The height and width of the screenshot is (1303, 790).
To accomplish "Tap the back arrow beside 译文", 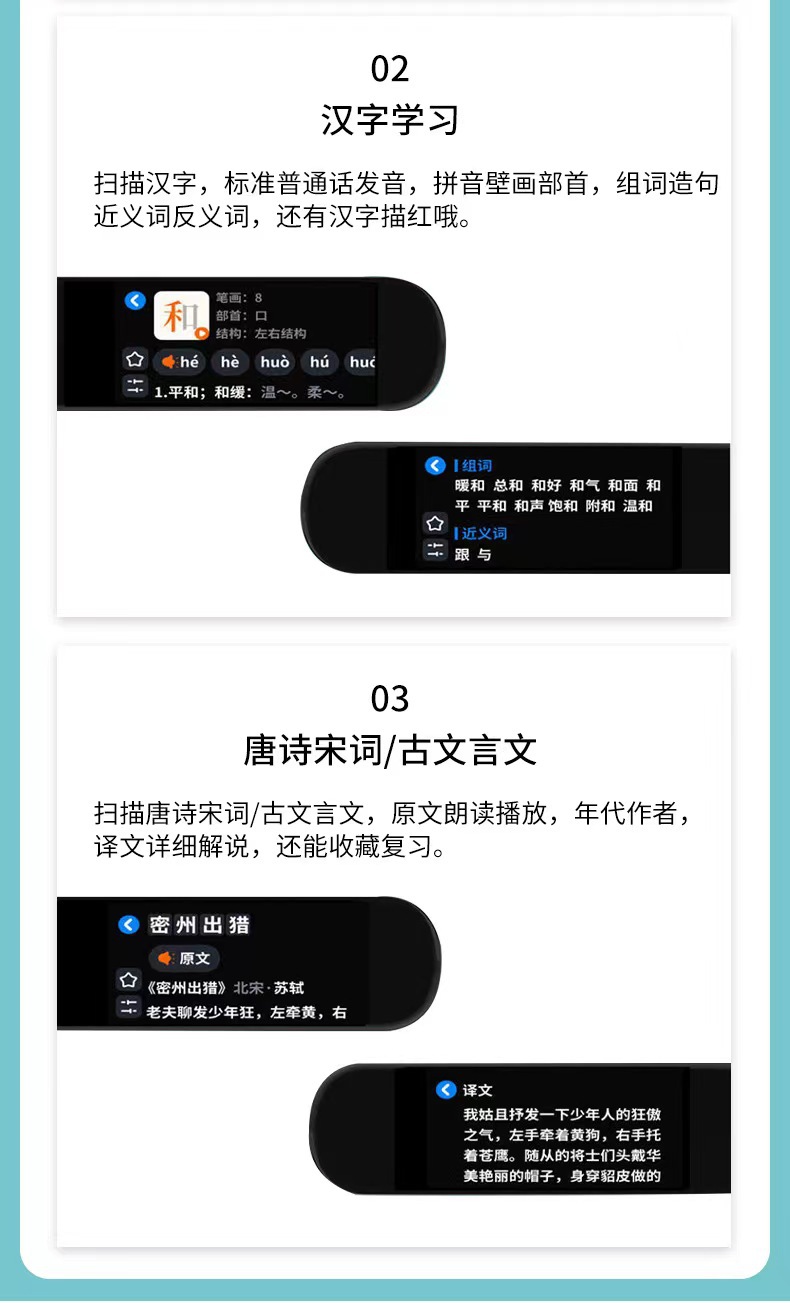I will tap(446, 1090).
